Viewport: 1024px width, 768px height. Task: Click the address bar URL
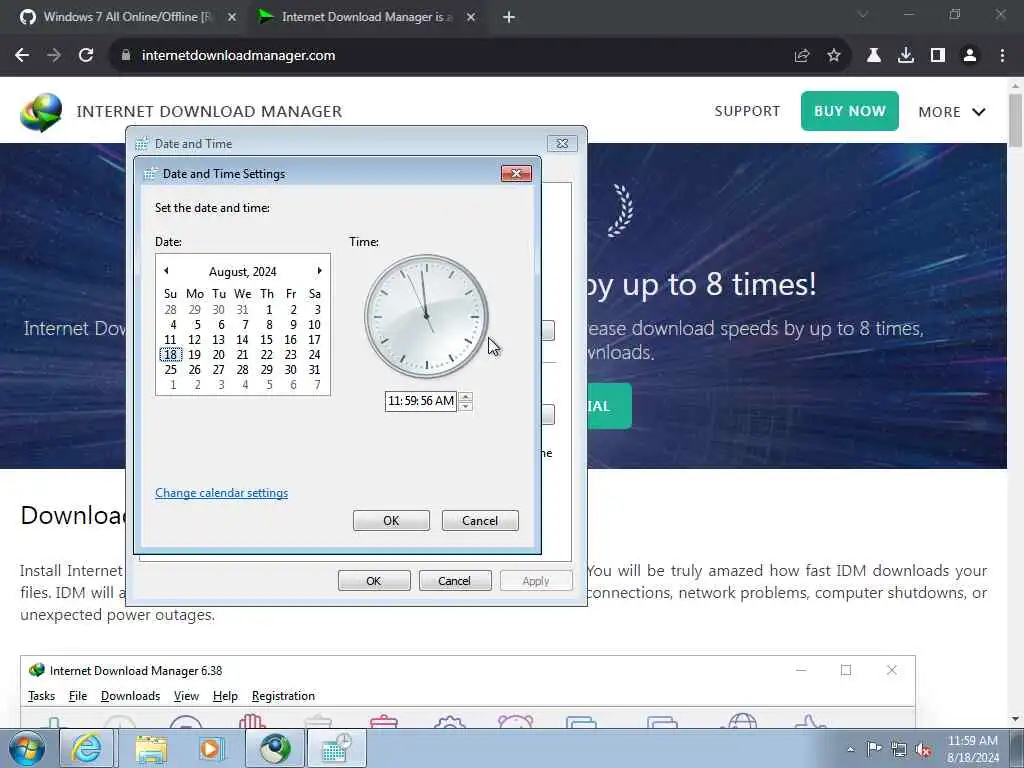[238, 56]
